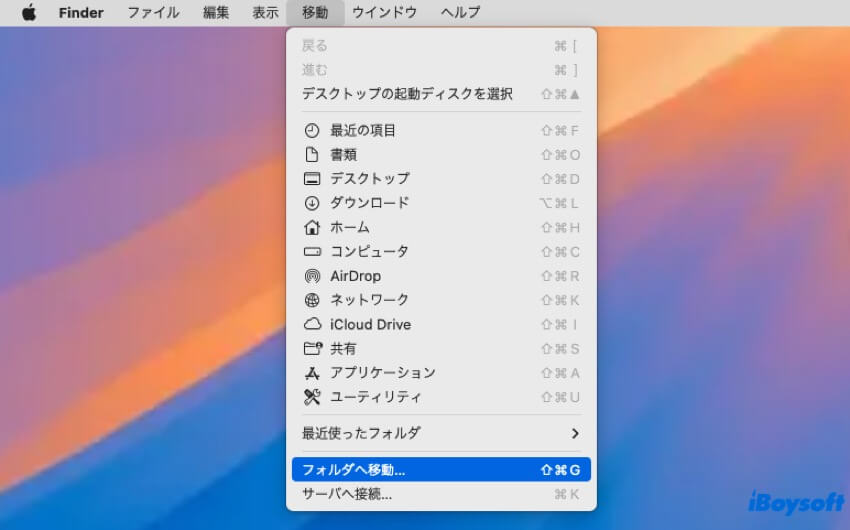Click the iCloud Drive text label
The image size is (850, 530).
pos(371,324)
